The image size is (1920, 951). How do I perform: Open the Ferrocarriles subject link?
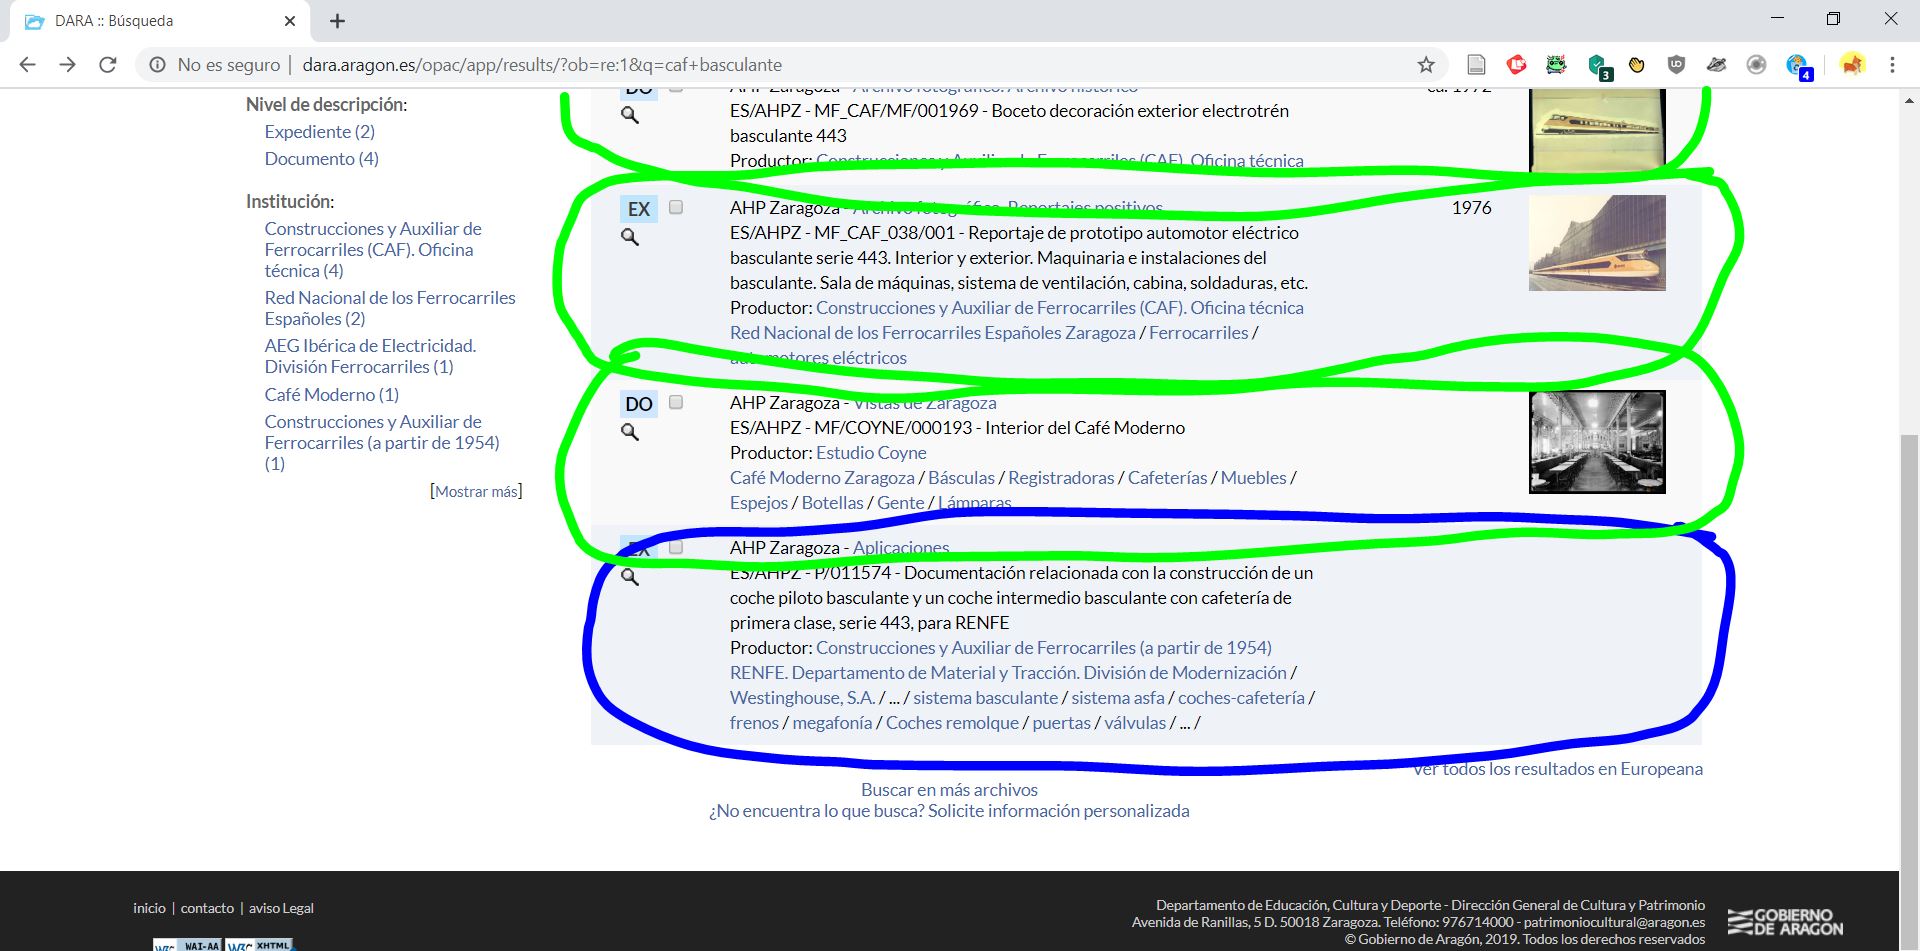[x=1199, y=333]
